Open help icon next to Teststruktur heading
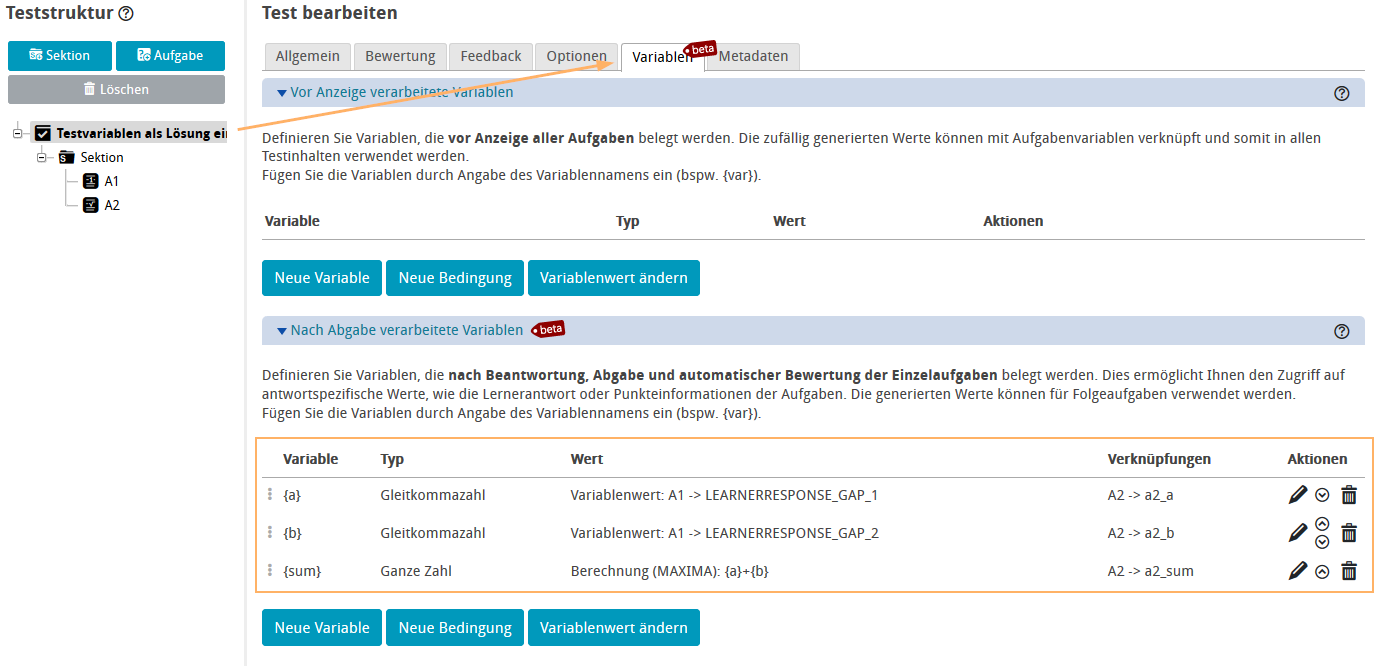 126,14
